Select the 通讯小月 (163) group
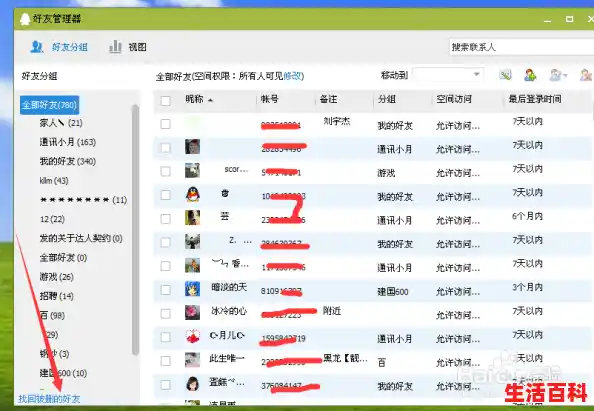 point(68,142)
